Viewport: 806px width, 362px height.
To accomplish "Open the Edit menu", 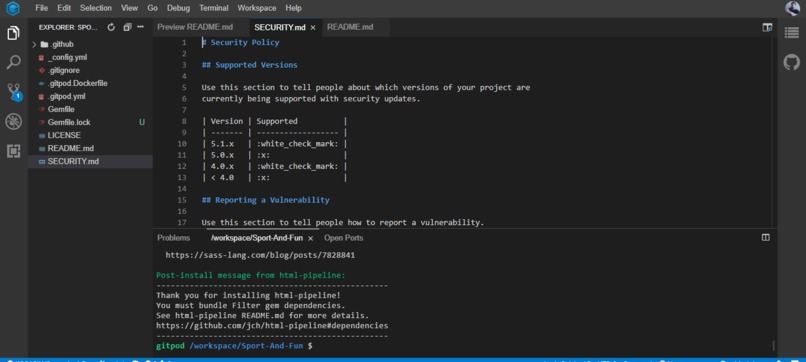I will (x=64, y=8).
